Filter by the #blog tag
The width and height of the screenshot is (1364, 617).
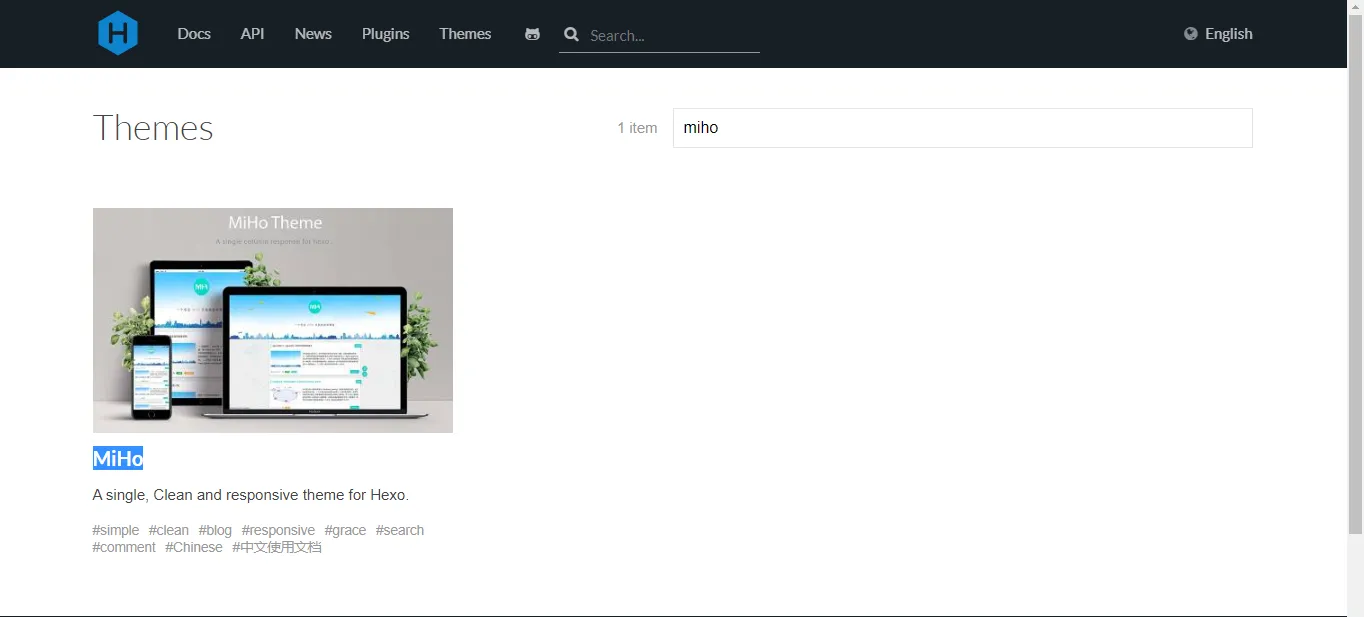point(215,530)
